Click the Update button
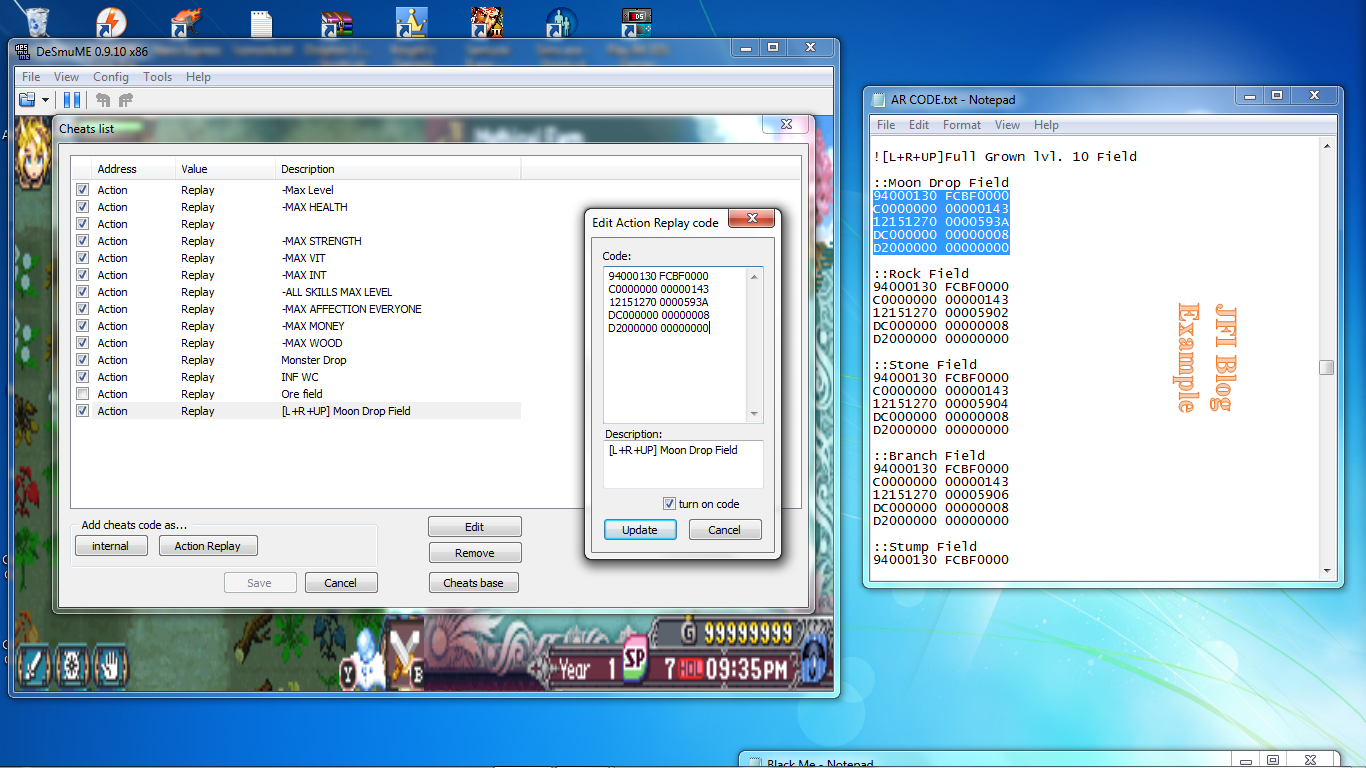The height and width of the screenshot is (768, 1366). coord(640,530)
